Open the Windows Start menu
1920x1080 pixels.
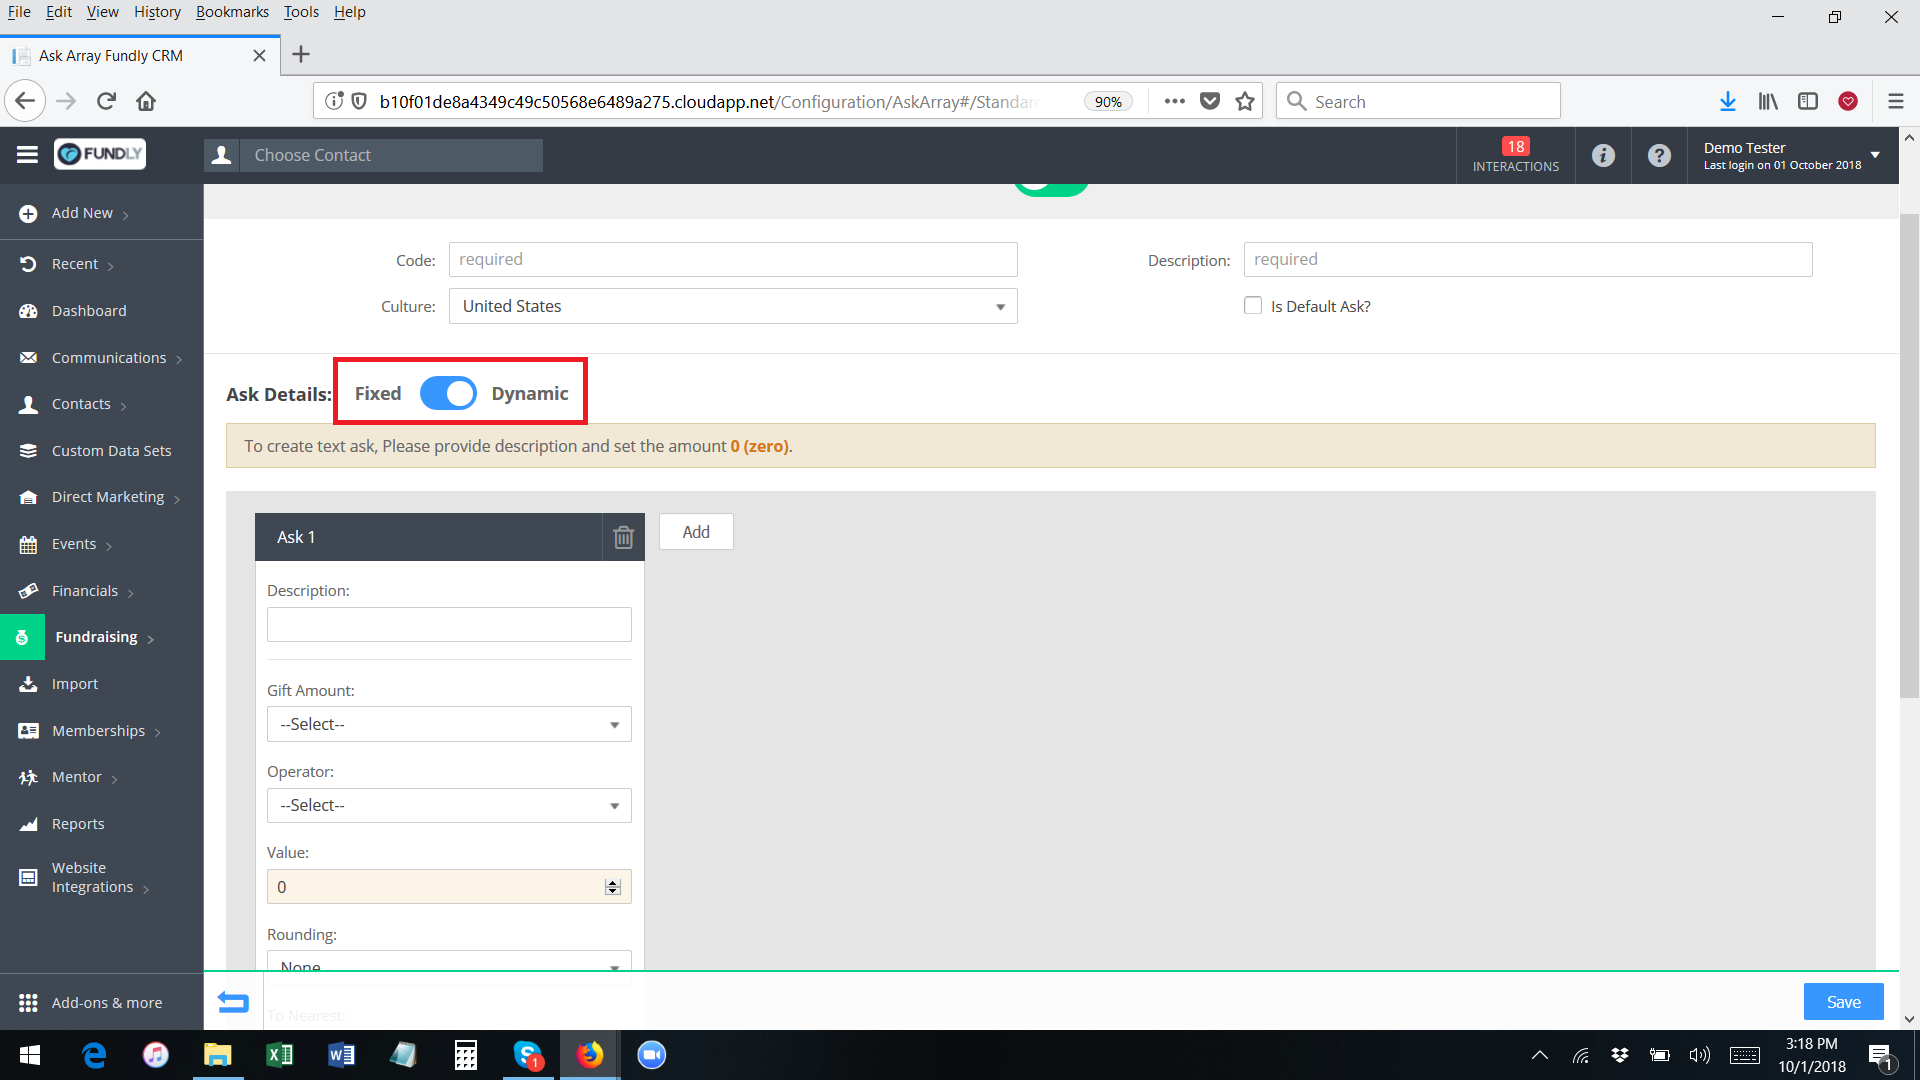click(30, 1055)
